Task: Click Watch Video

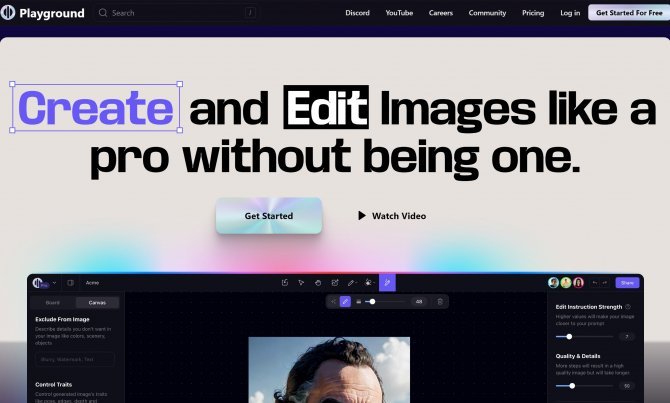Action: (392, 216)
